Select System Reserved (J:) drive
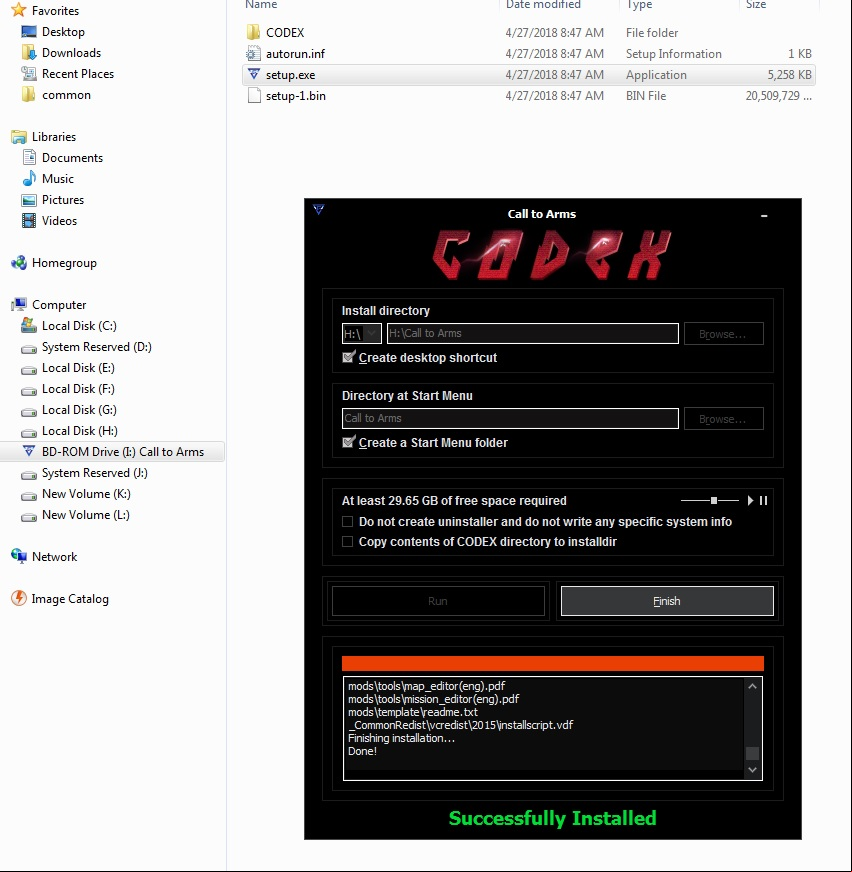The image size is (852, 872). coord(84,473)
